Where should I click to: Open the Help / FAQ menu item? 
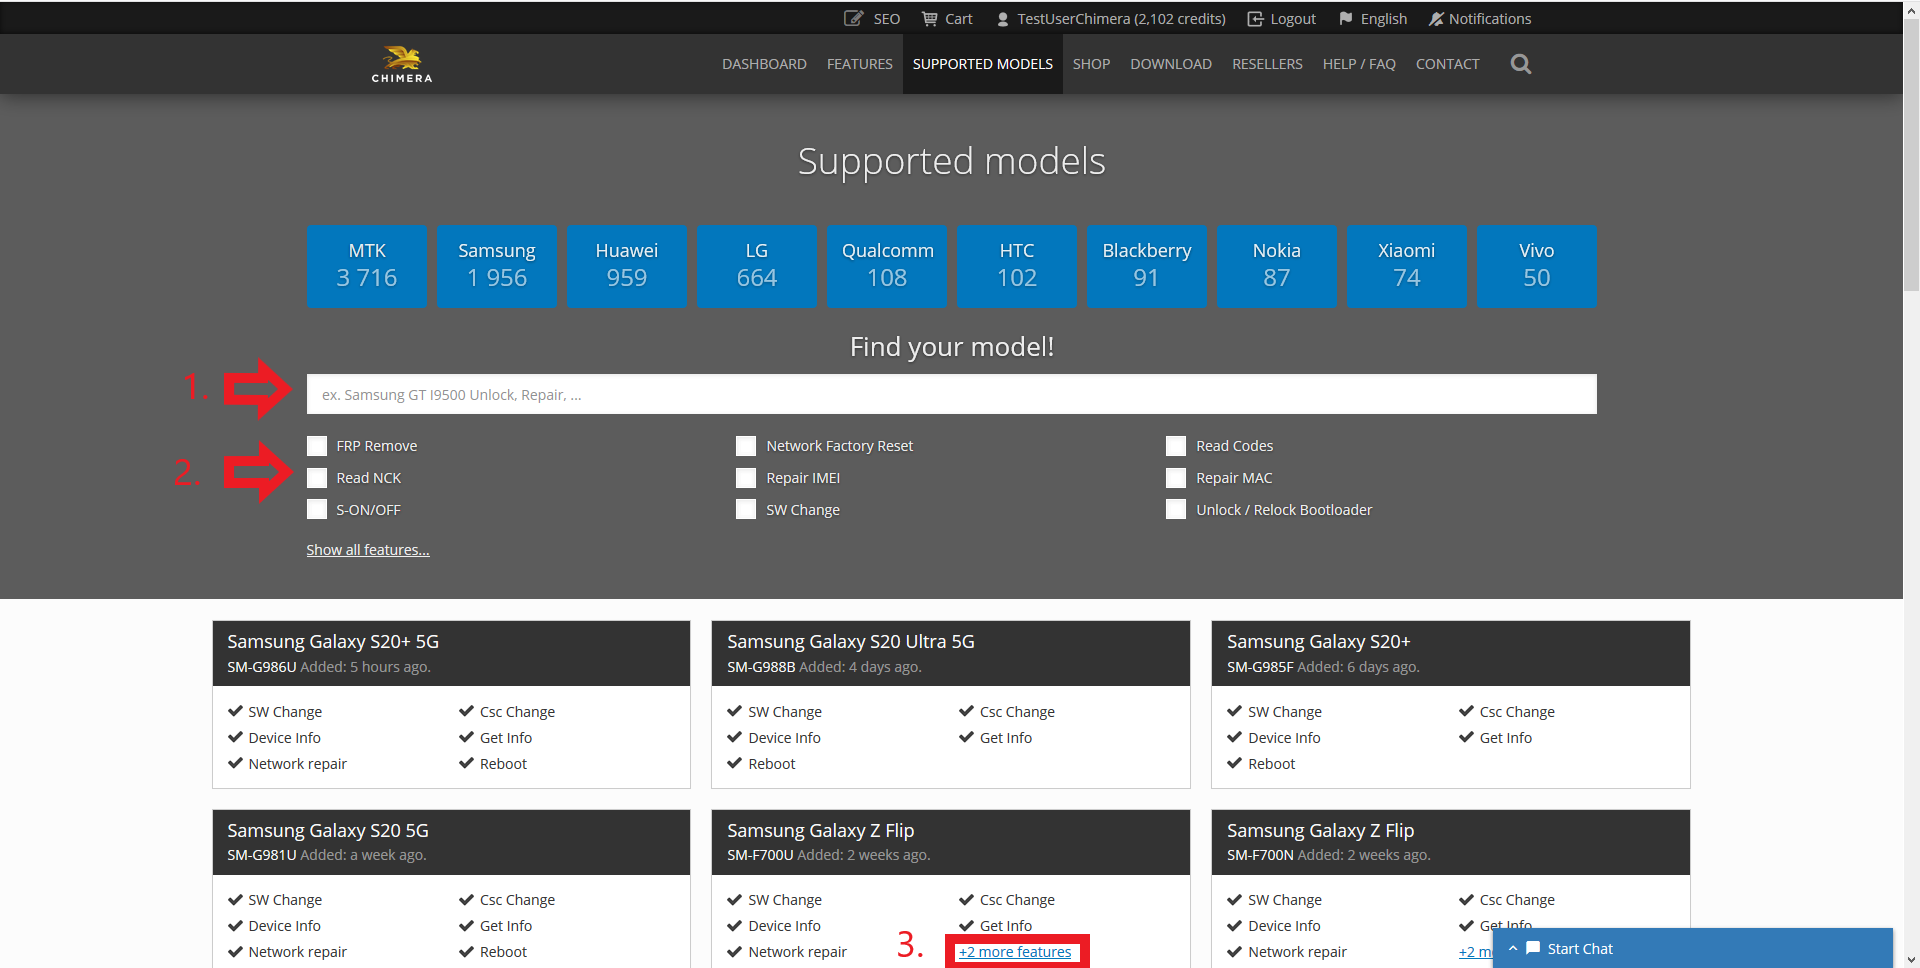click(x=1358, y=64)
